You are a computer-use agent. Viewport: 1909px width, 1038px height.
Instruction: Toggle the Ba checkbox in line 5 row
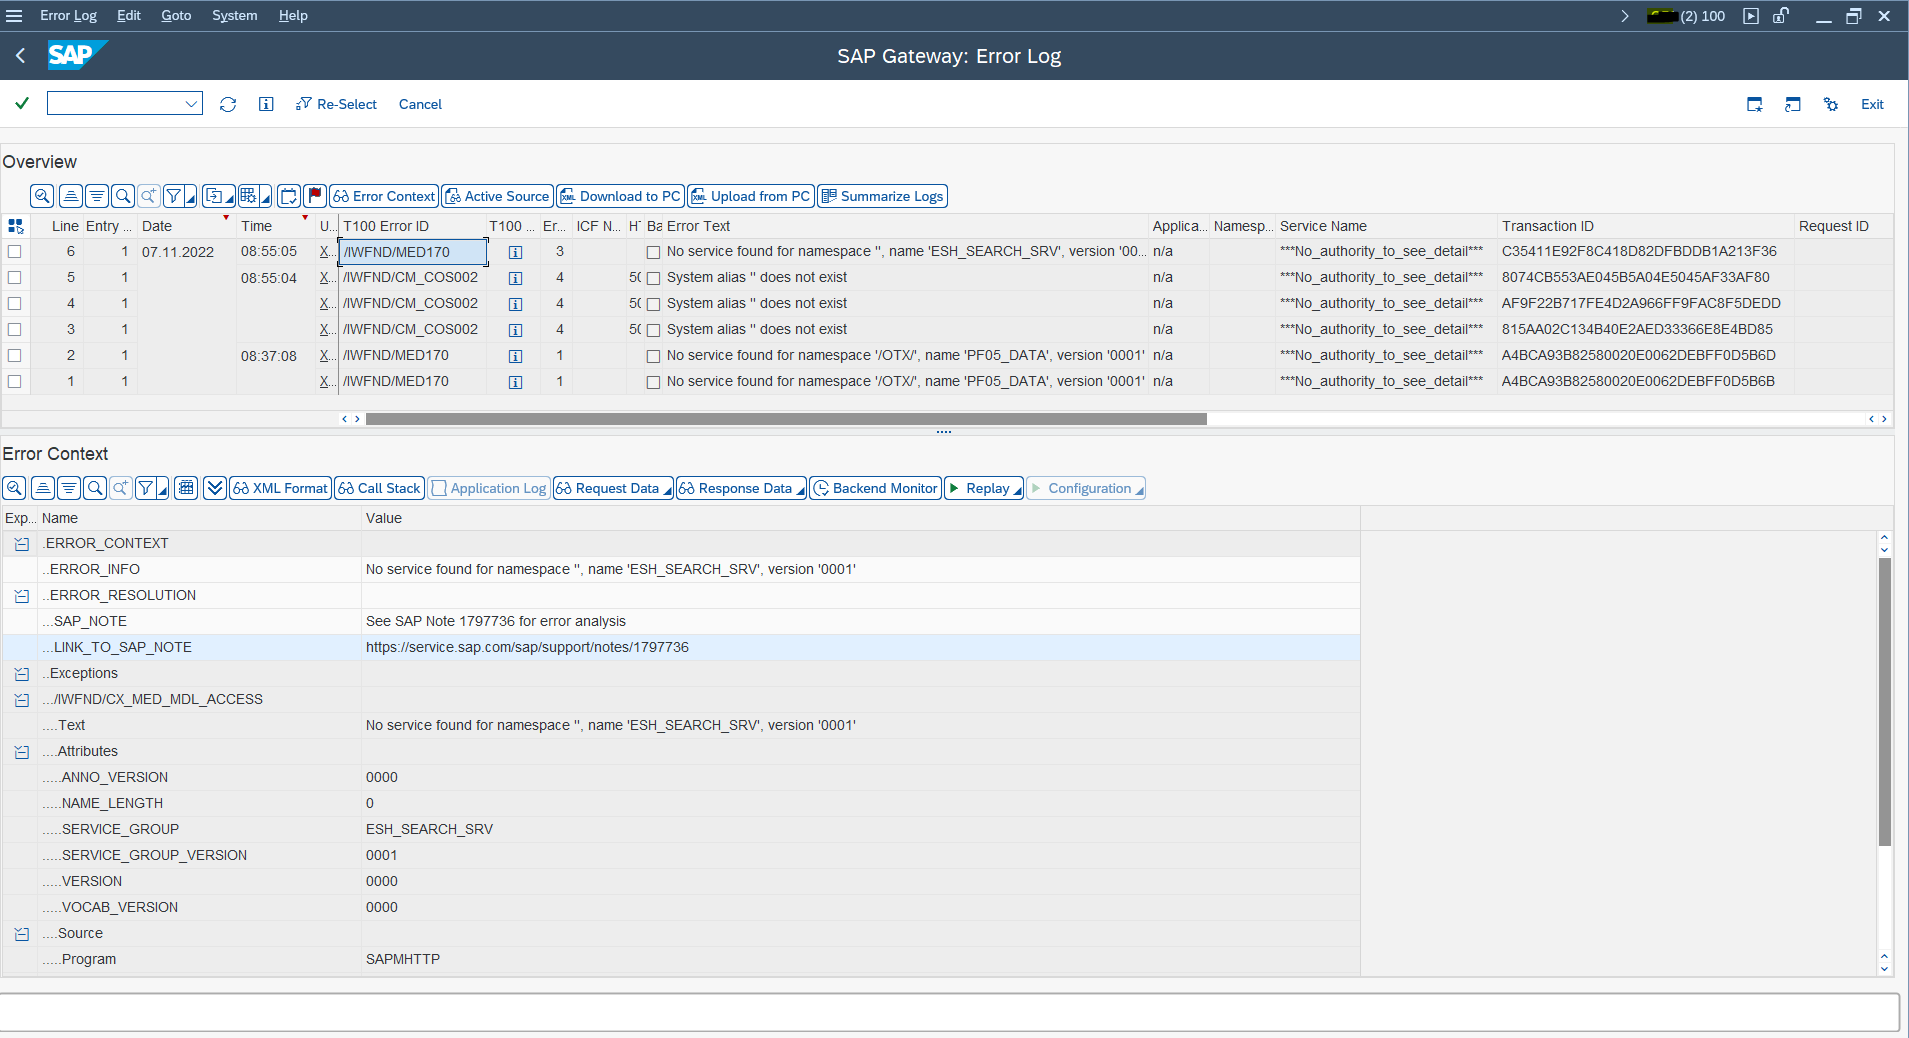654,278
